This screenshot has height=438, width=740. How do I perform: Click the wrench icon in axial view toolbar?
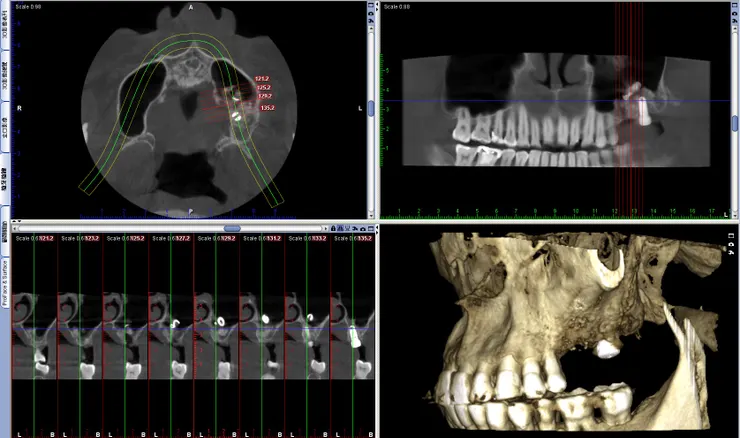(371, 21)
